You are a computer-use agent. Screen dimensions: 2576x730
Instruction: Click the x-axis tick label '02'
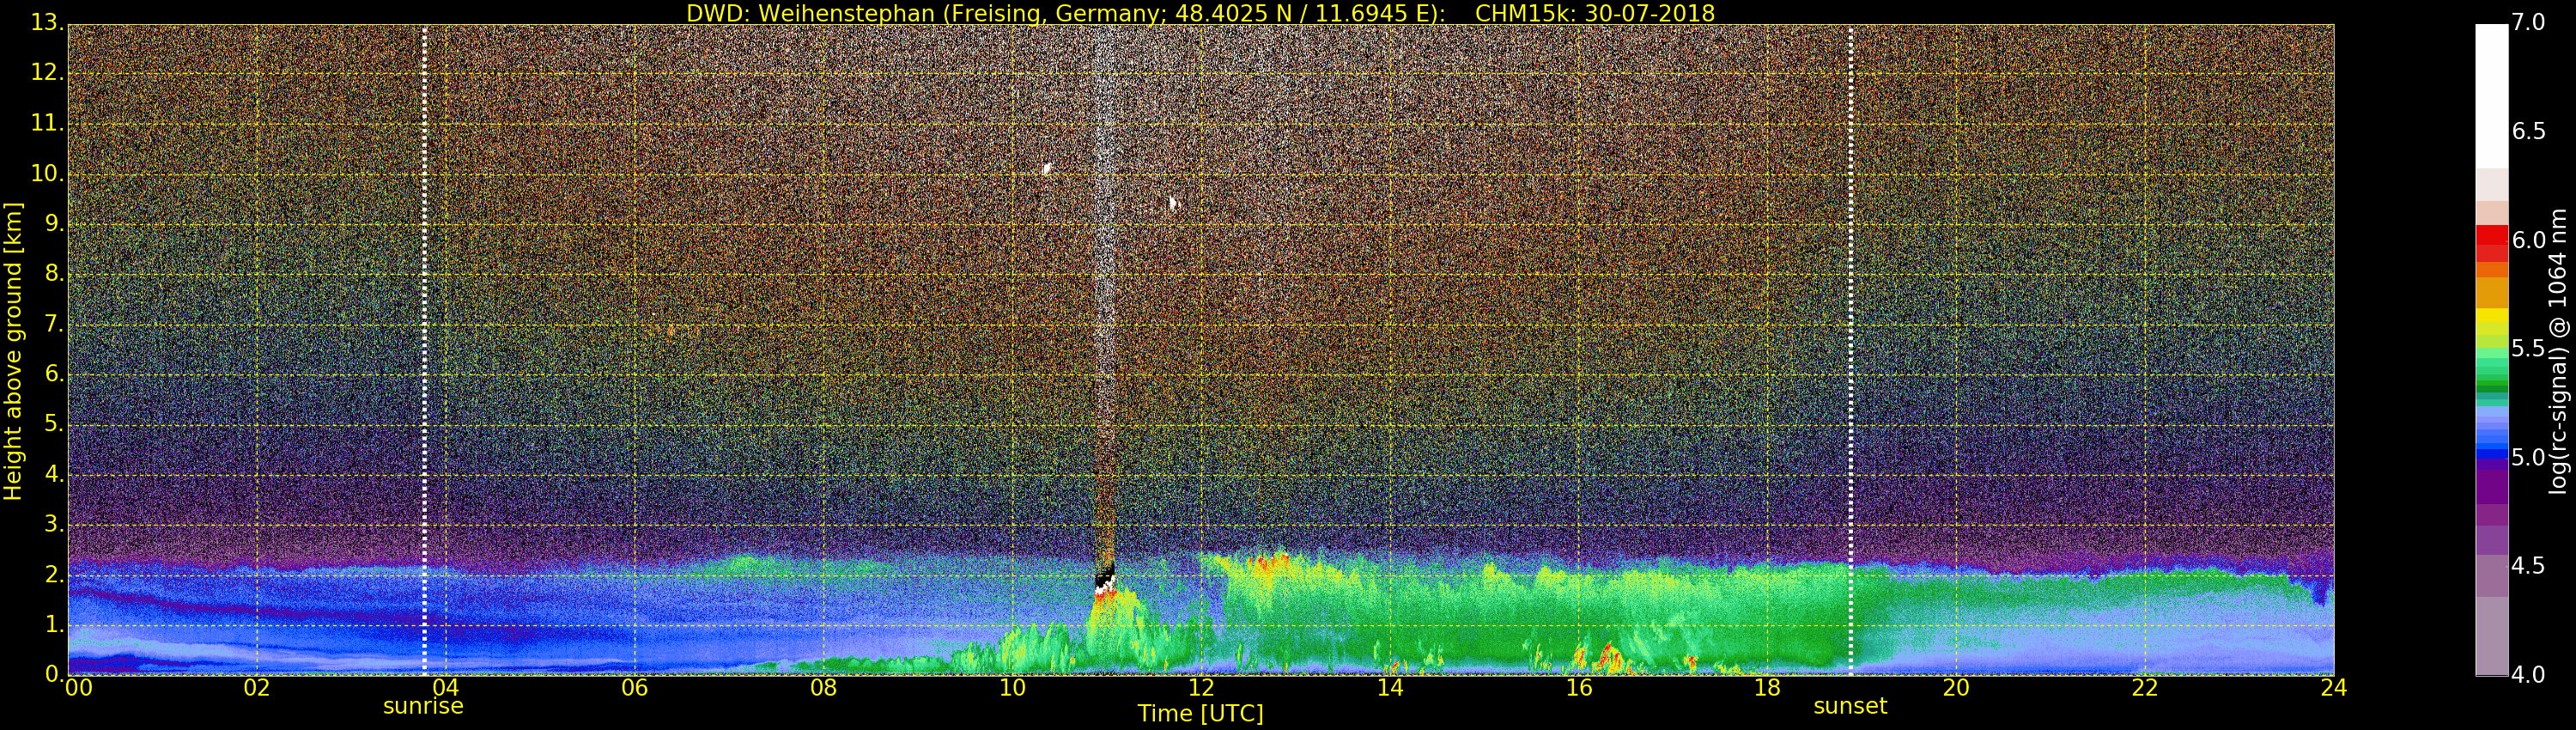pos(257,687)
